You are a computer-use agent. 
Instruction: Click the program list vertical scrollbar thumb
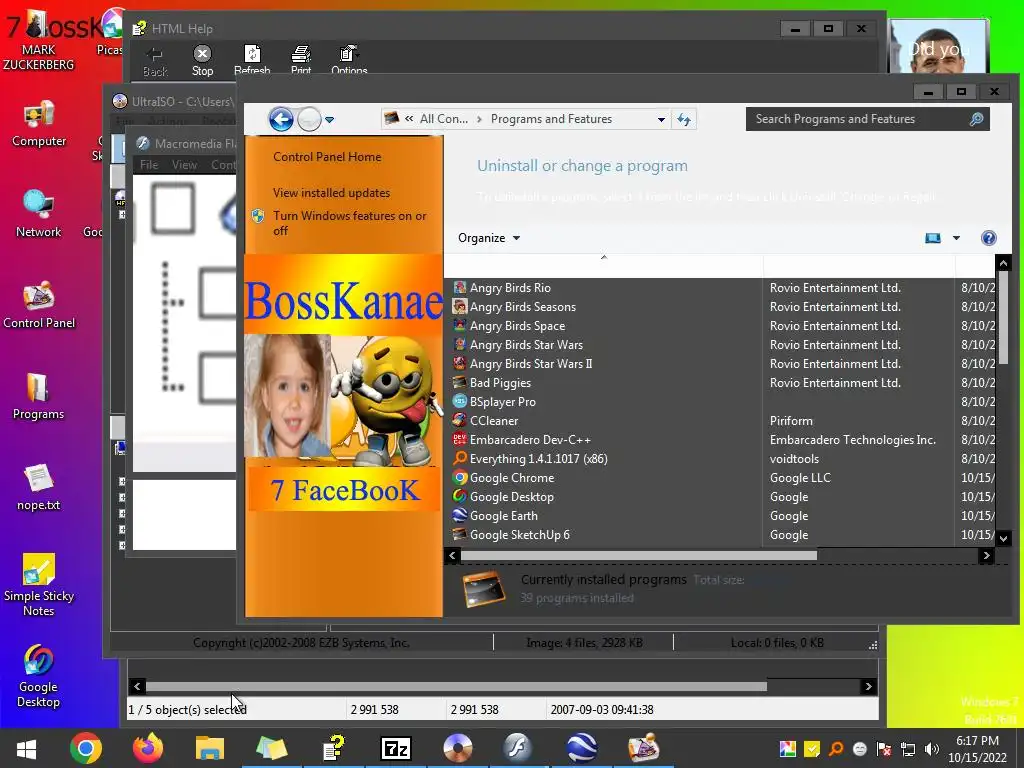pos(1004,317)
